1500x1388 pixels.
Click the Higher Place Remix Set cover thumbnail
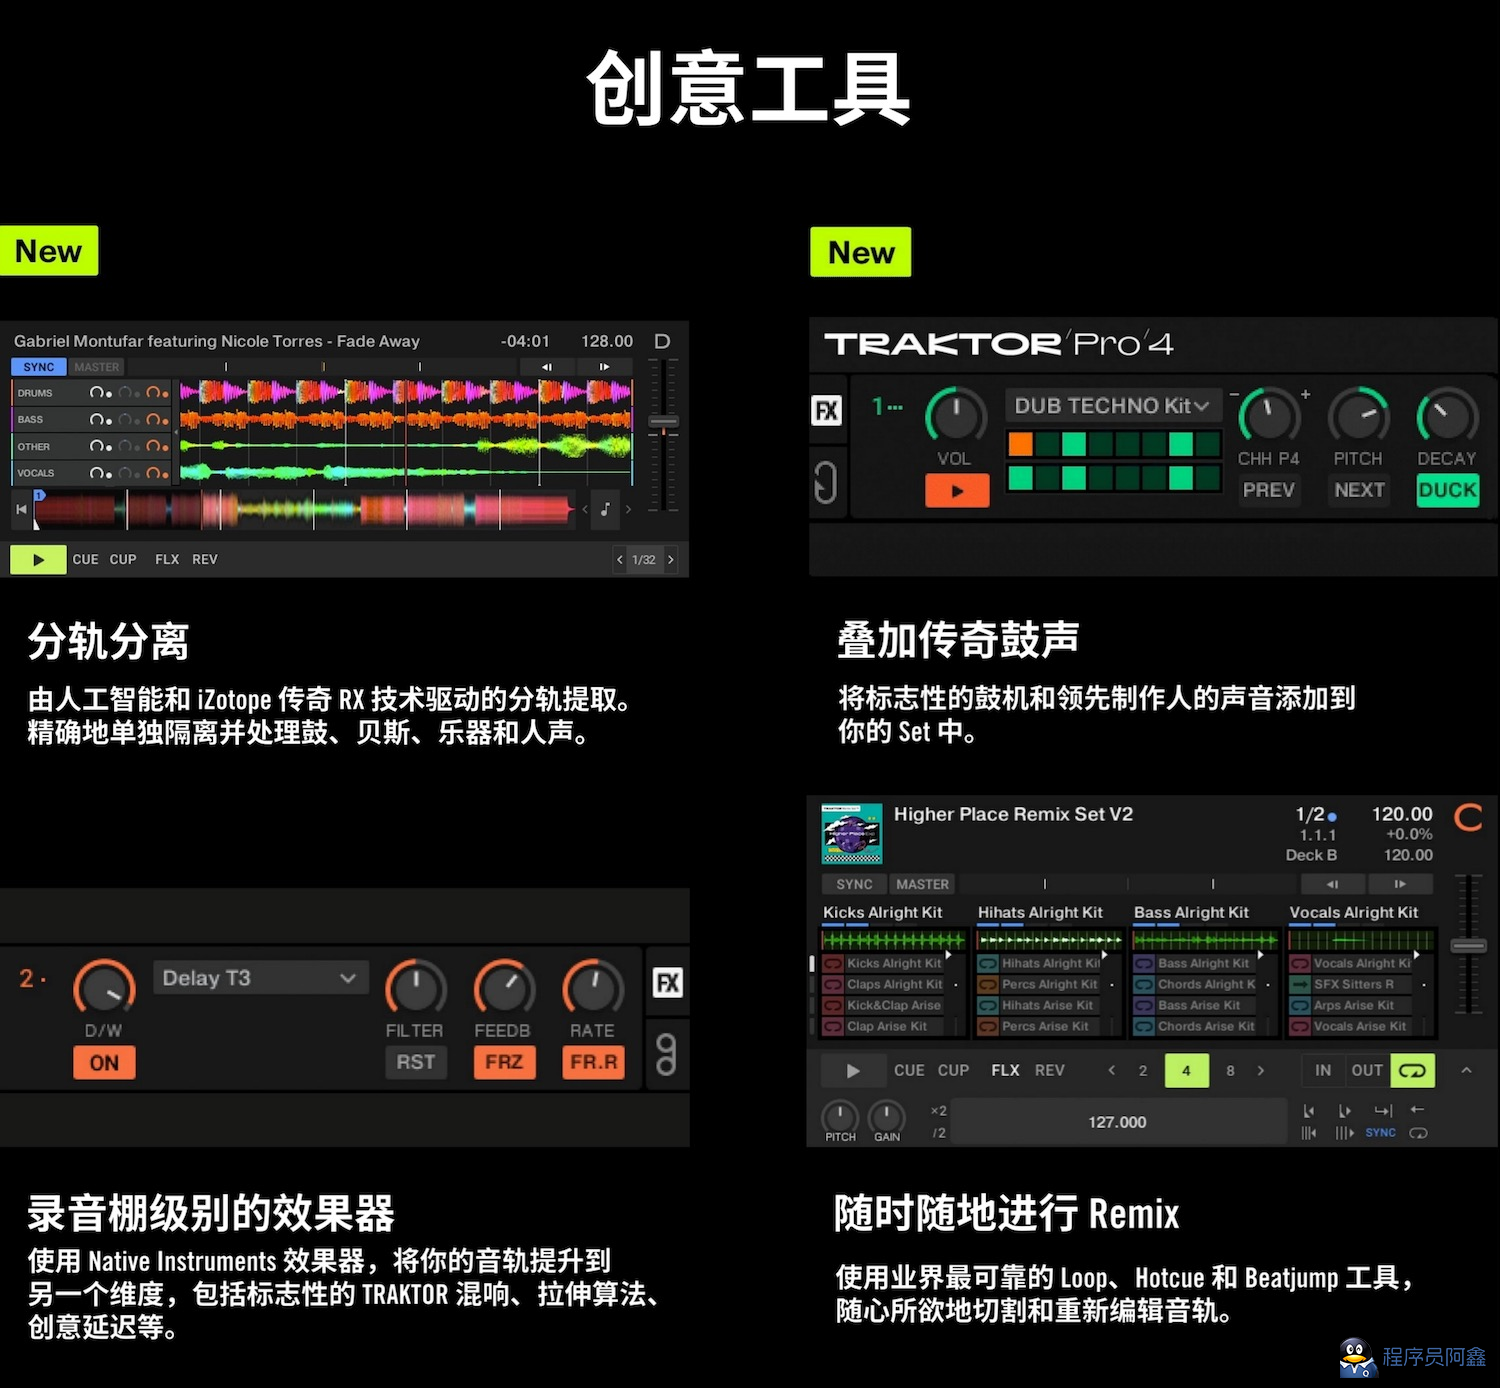click(851, 833)
